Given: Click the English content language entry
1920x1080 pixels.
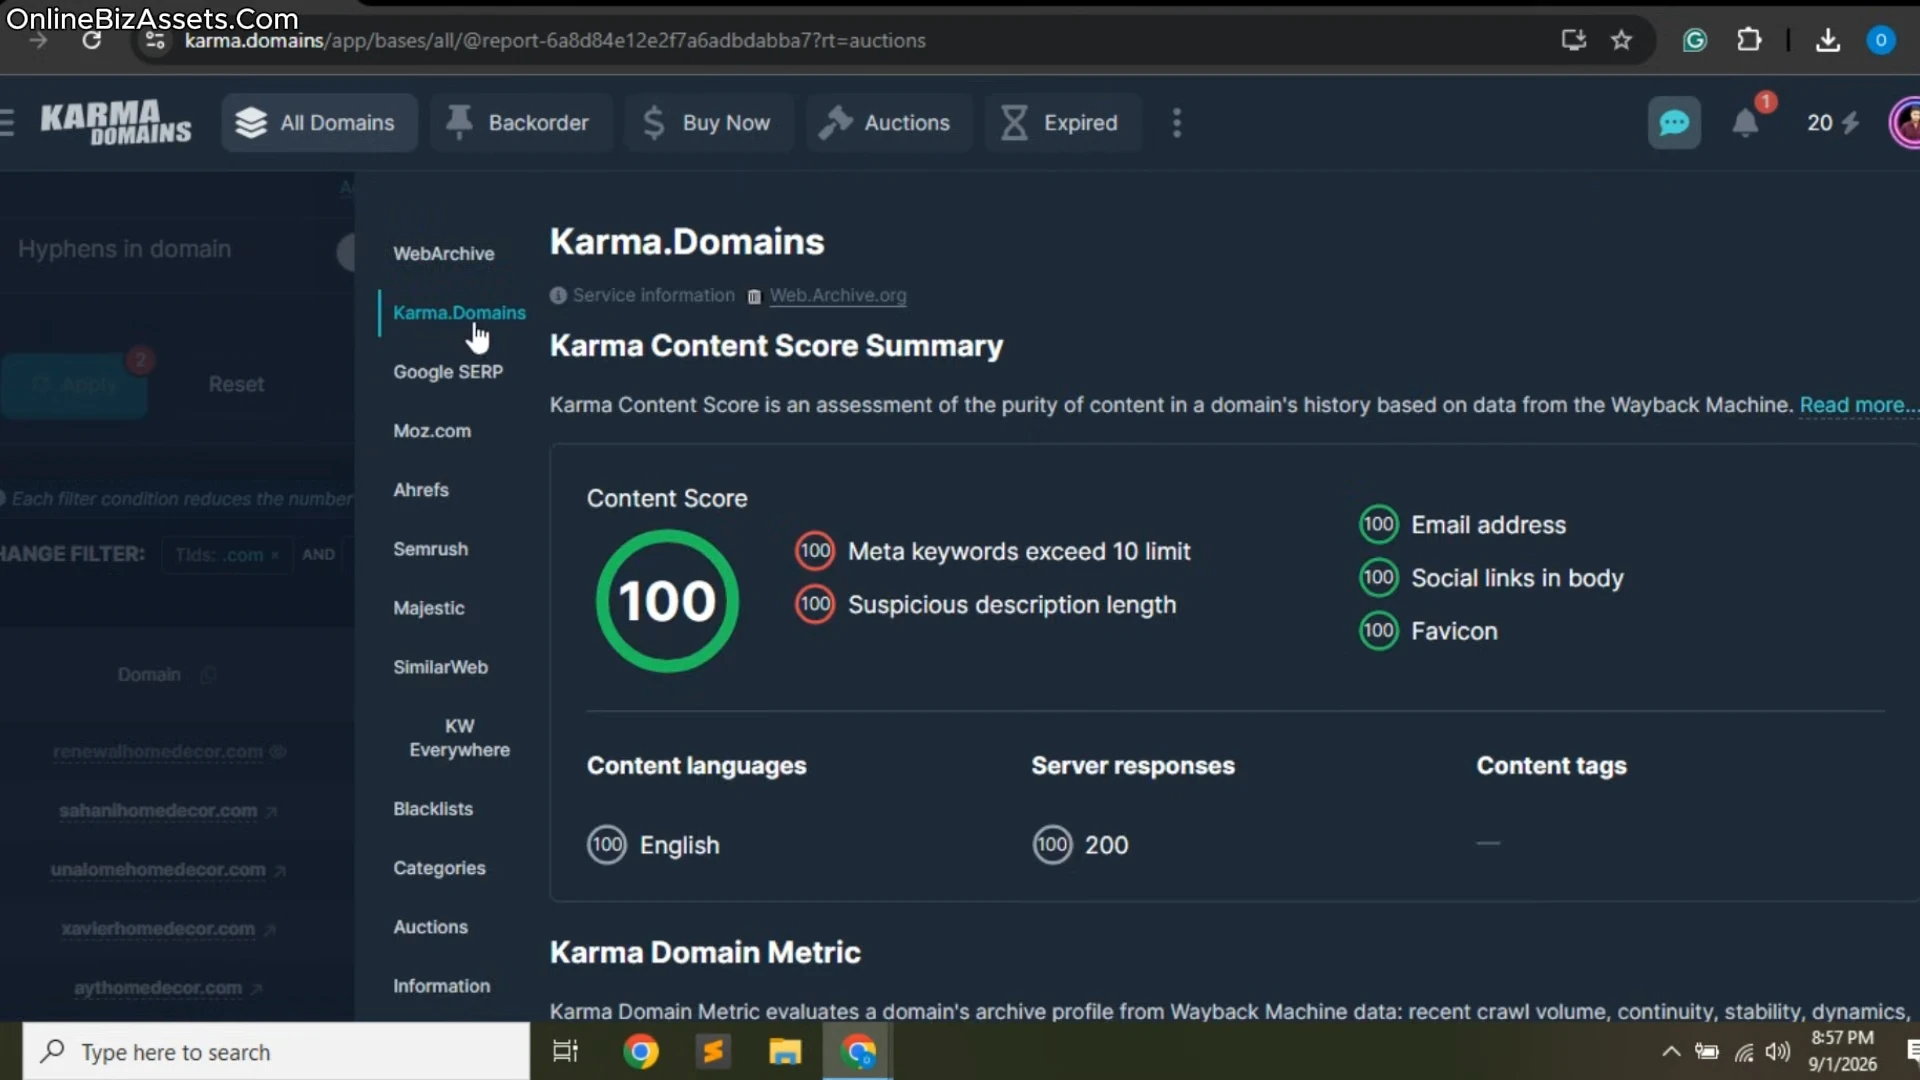Looking at the screenshot, I should 653,845.
